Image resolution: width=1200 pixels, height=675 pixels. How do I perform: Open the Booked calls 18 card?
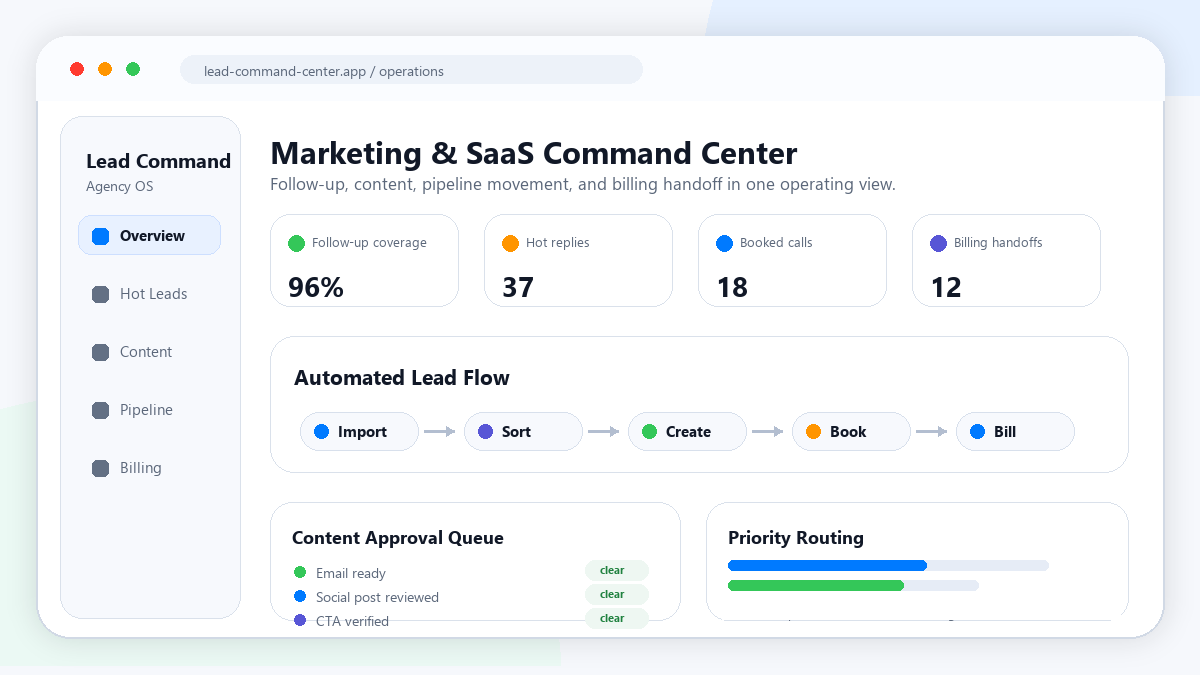tap(792, 260)
